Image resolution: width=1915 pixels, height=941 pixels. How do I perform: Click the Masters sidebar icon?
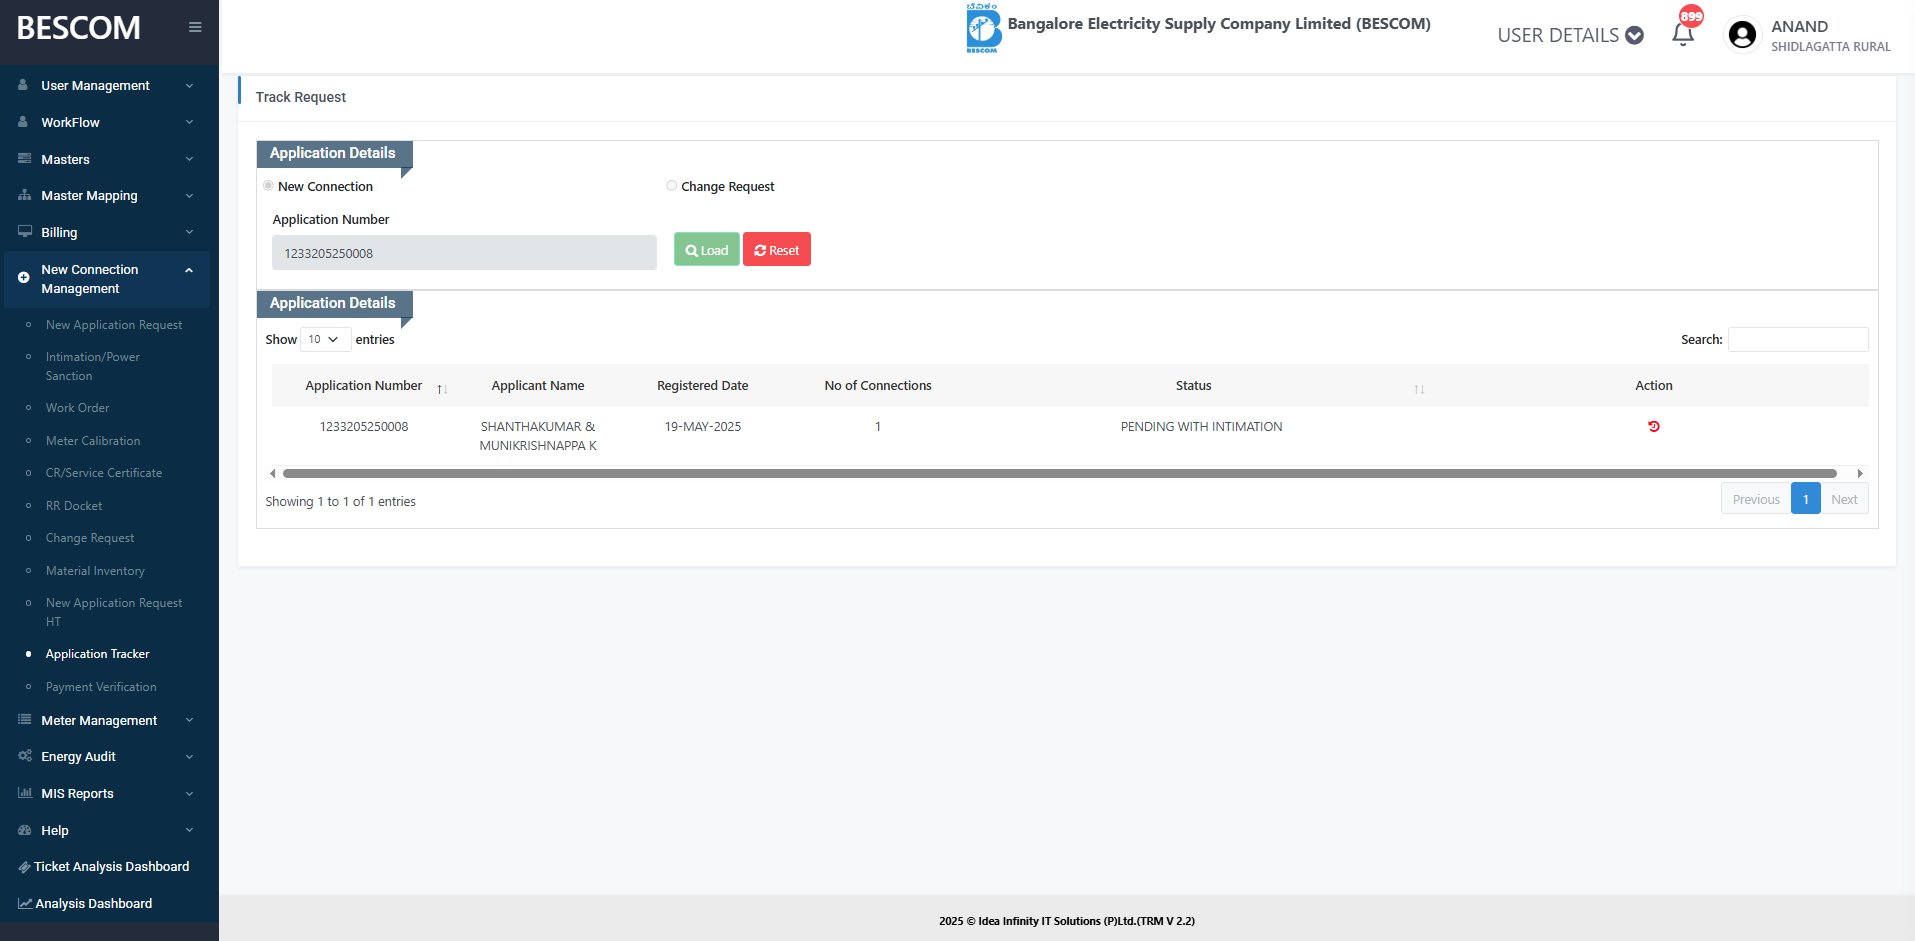(x=24, y=159)
